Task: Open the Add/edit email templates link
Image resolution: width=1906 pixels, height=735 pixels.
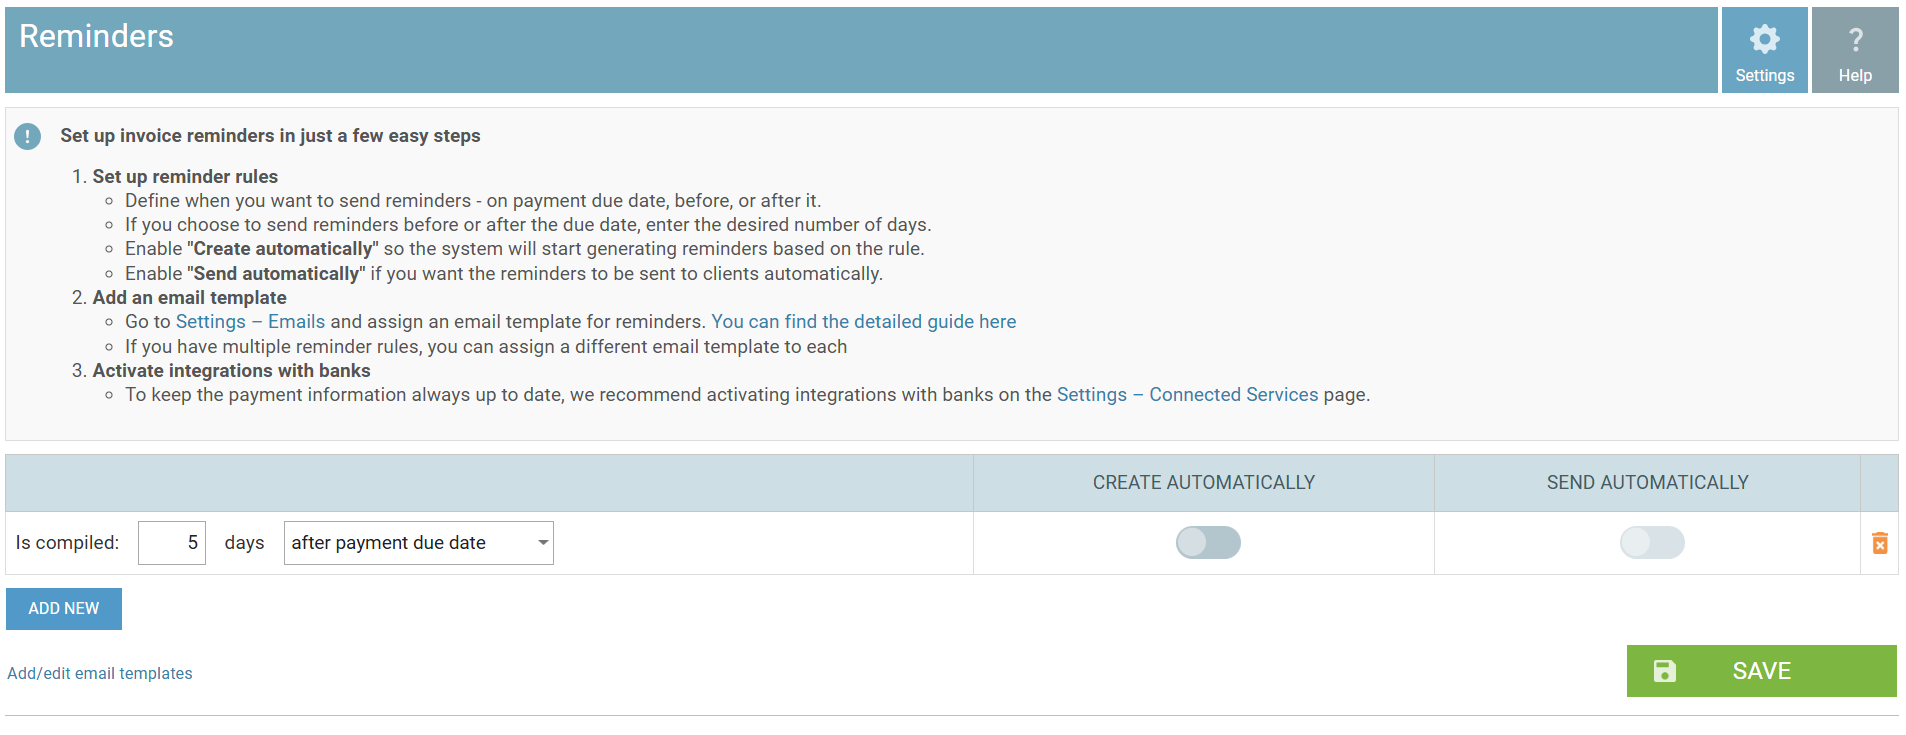Action: pyautogui.click(x=100, y=674)
